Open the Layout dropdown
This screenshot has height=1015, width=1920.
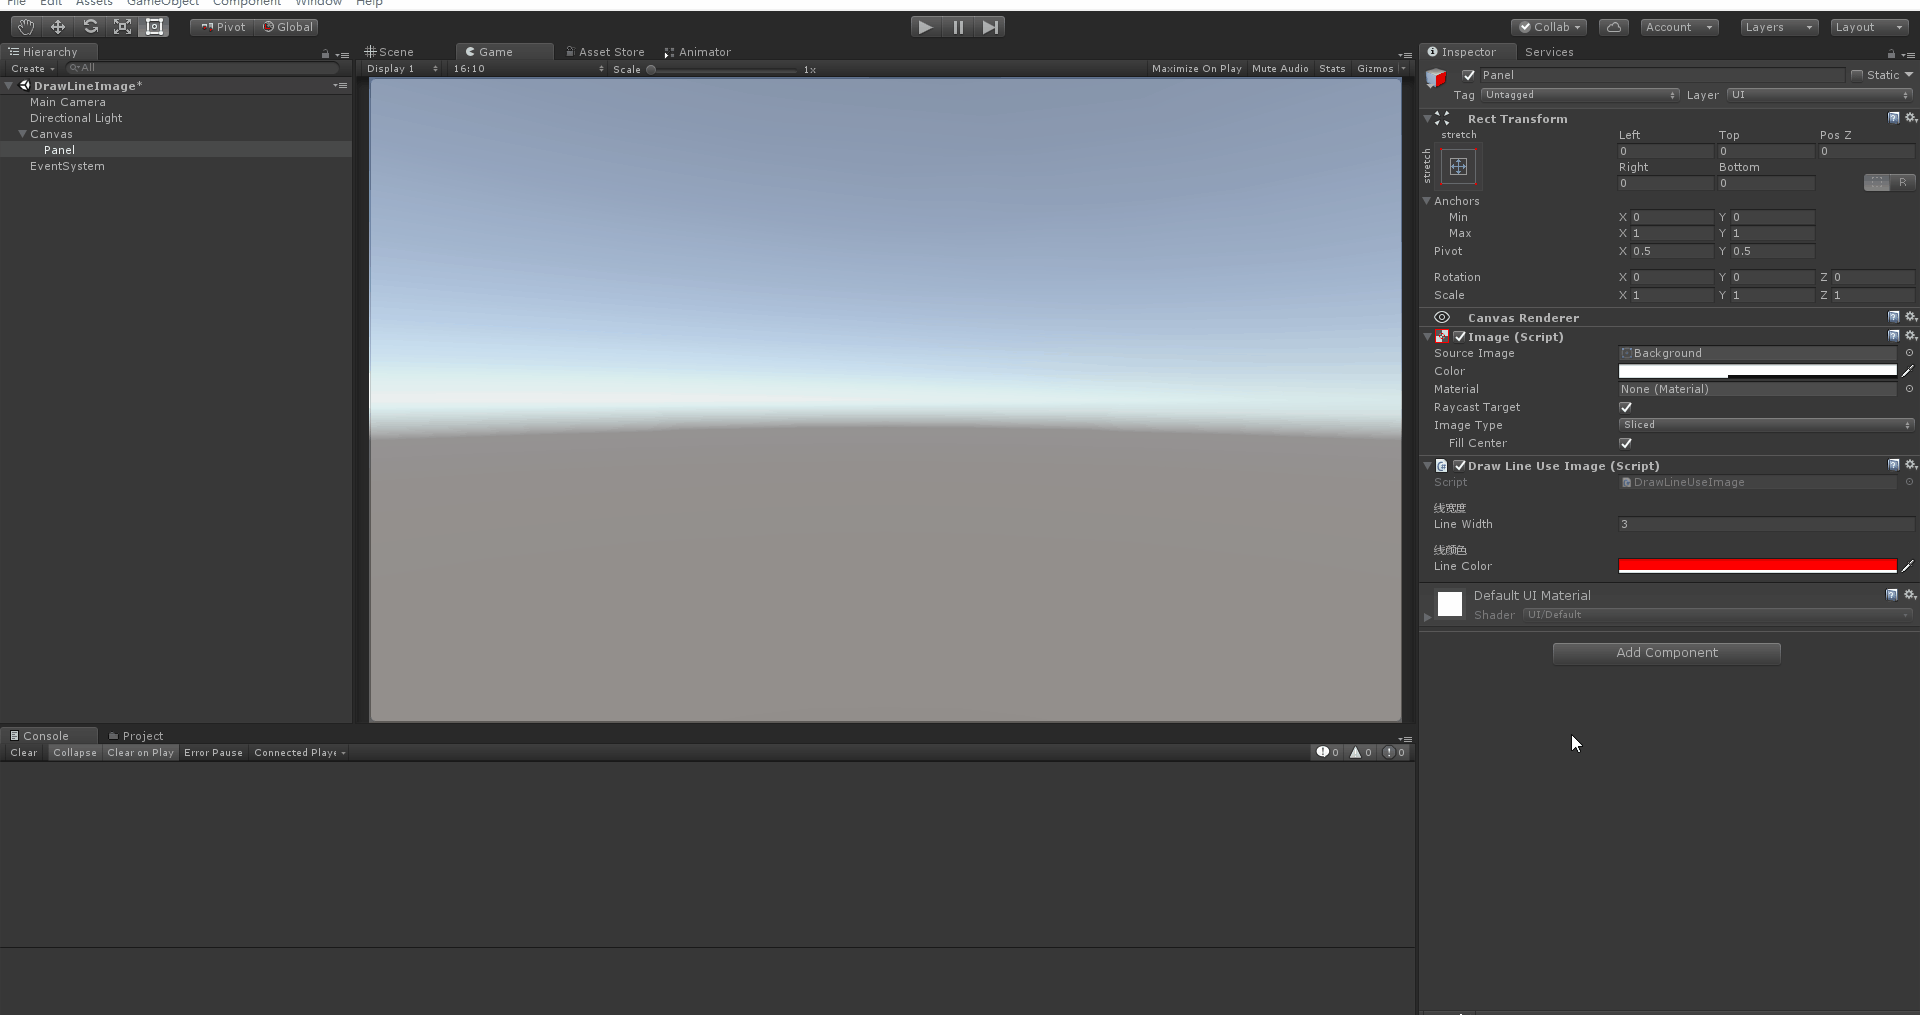1868,27
